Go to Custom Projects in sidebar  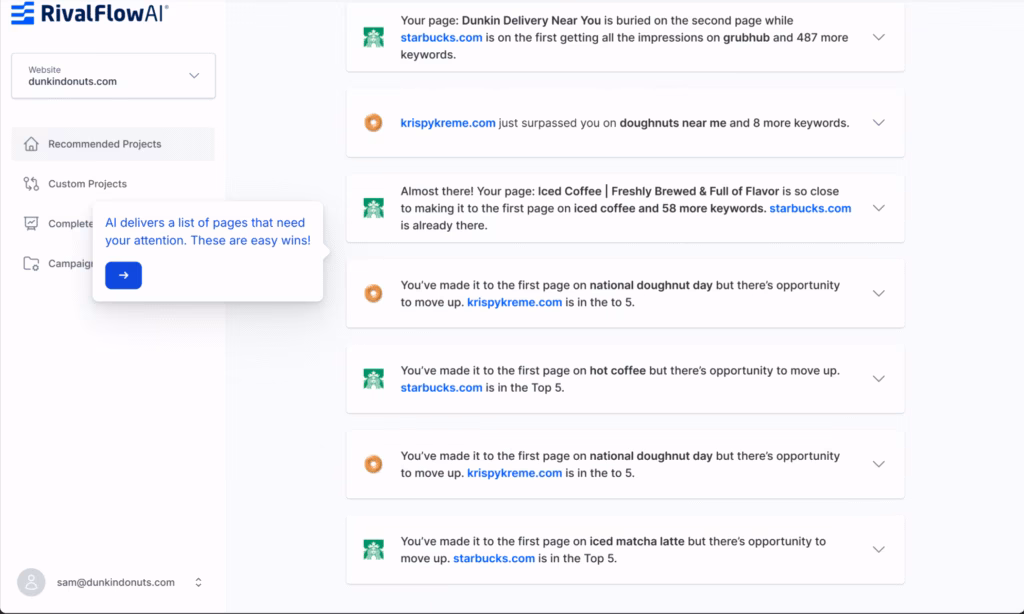coord(87,184)
